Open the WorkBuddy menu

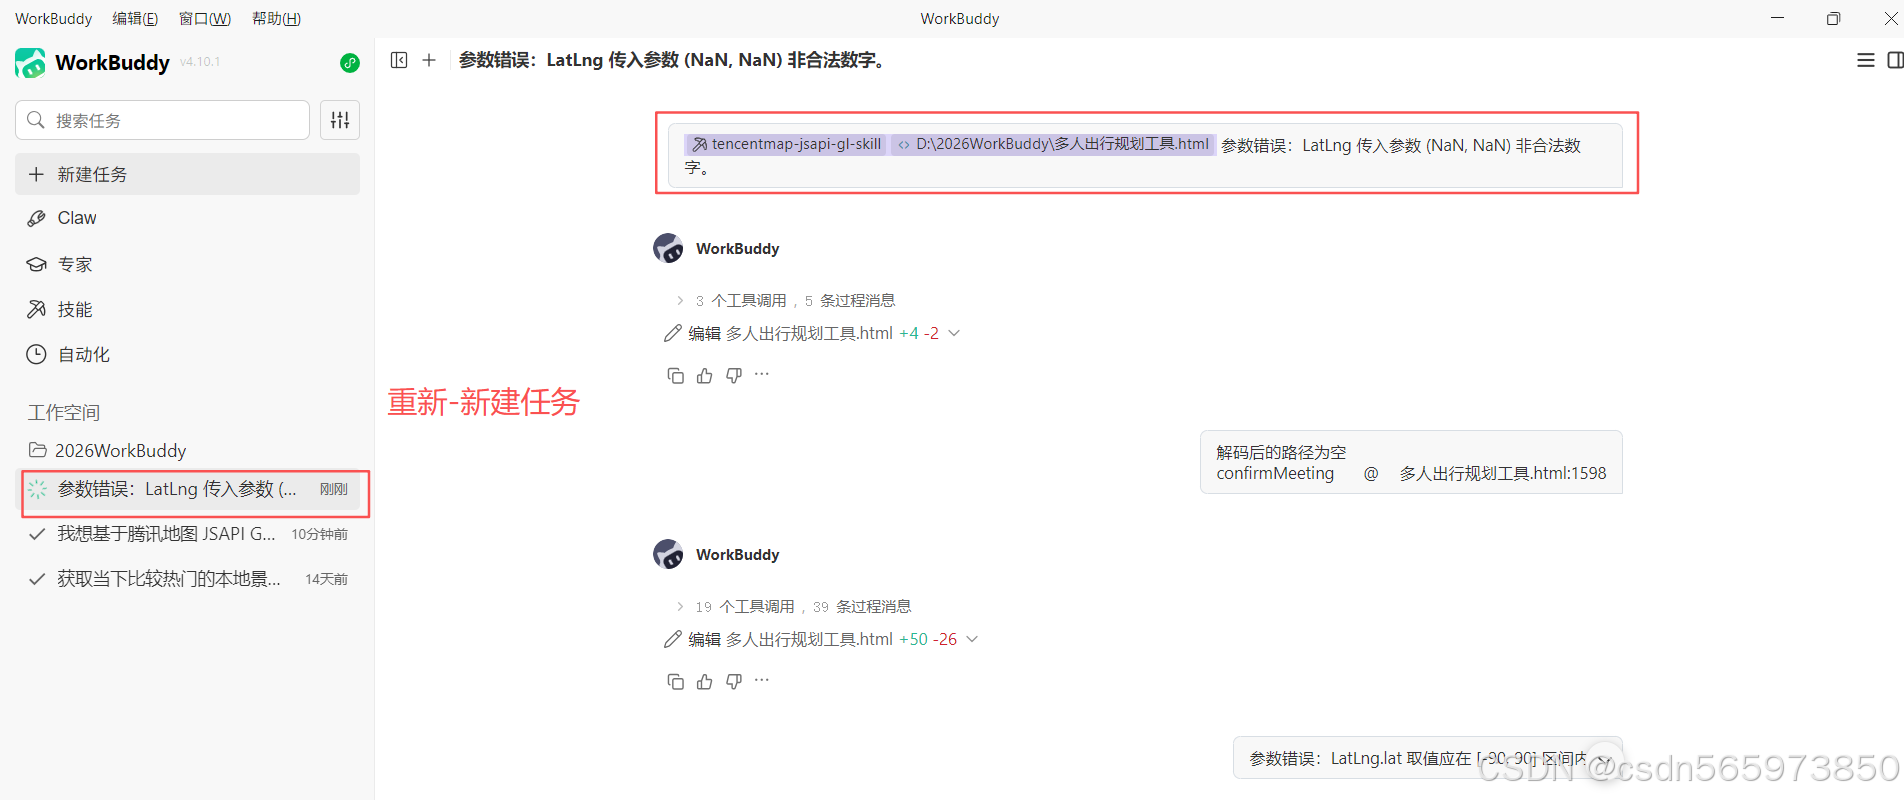point(53,18)
